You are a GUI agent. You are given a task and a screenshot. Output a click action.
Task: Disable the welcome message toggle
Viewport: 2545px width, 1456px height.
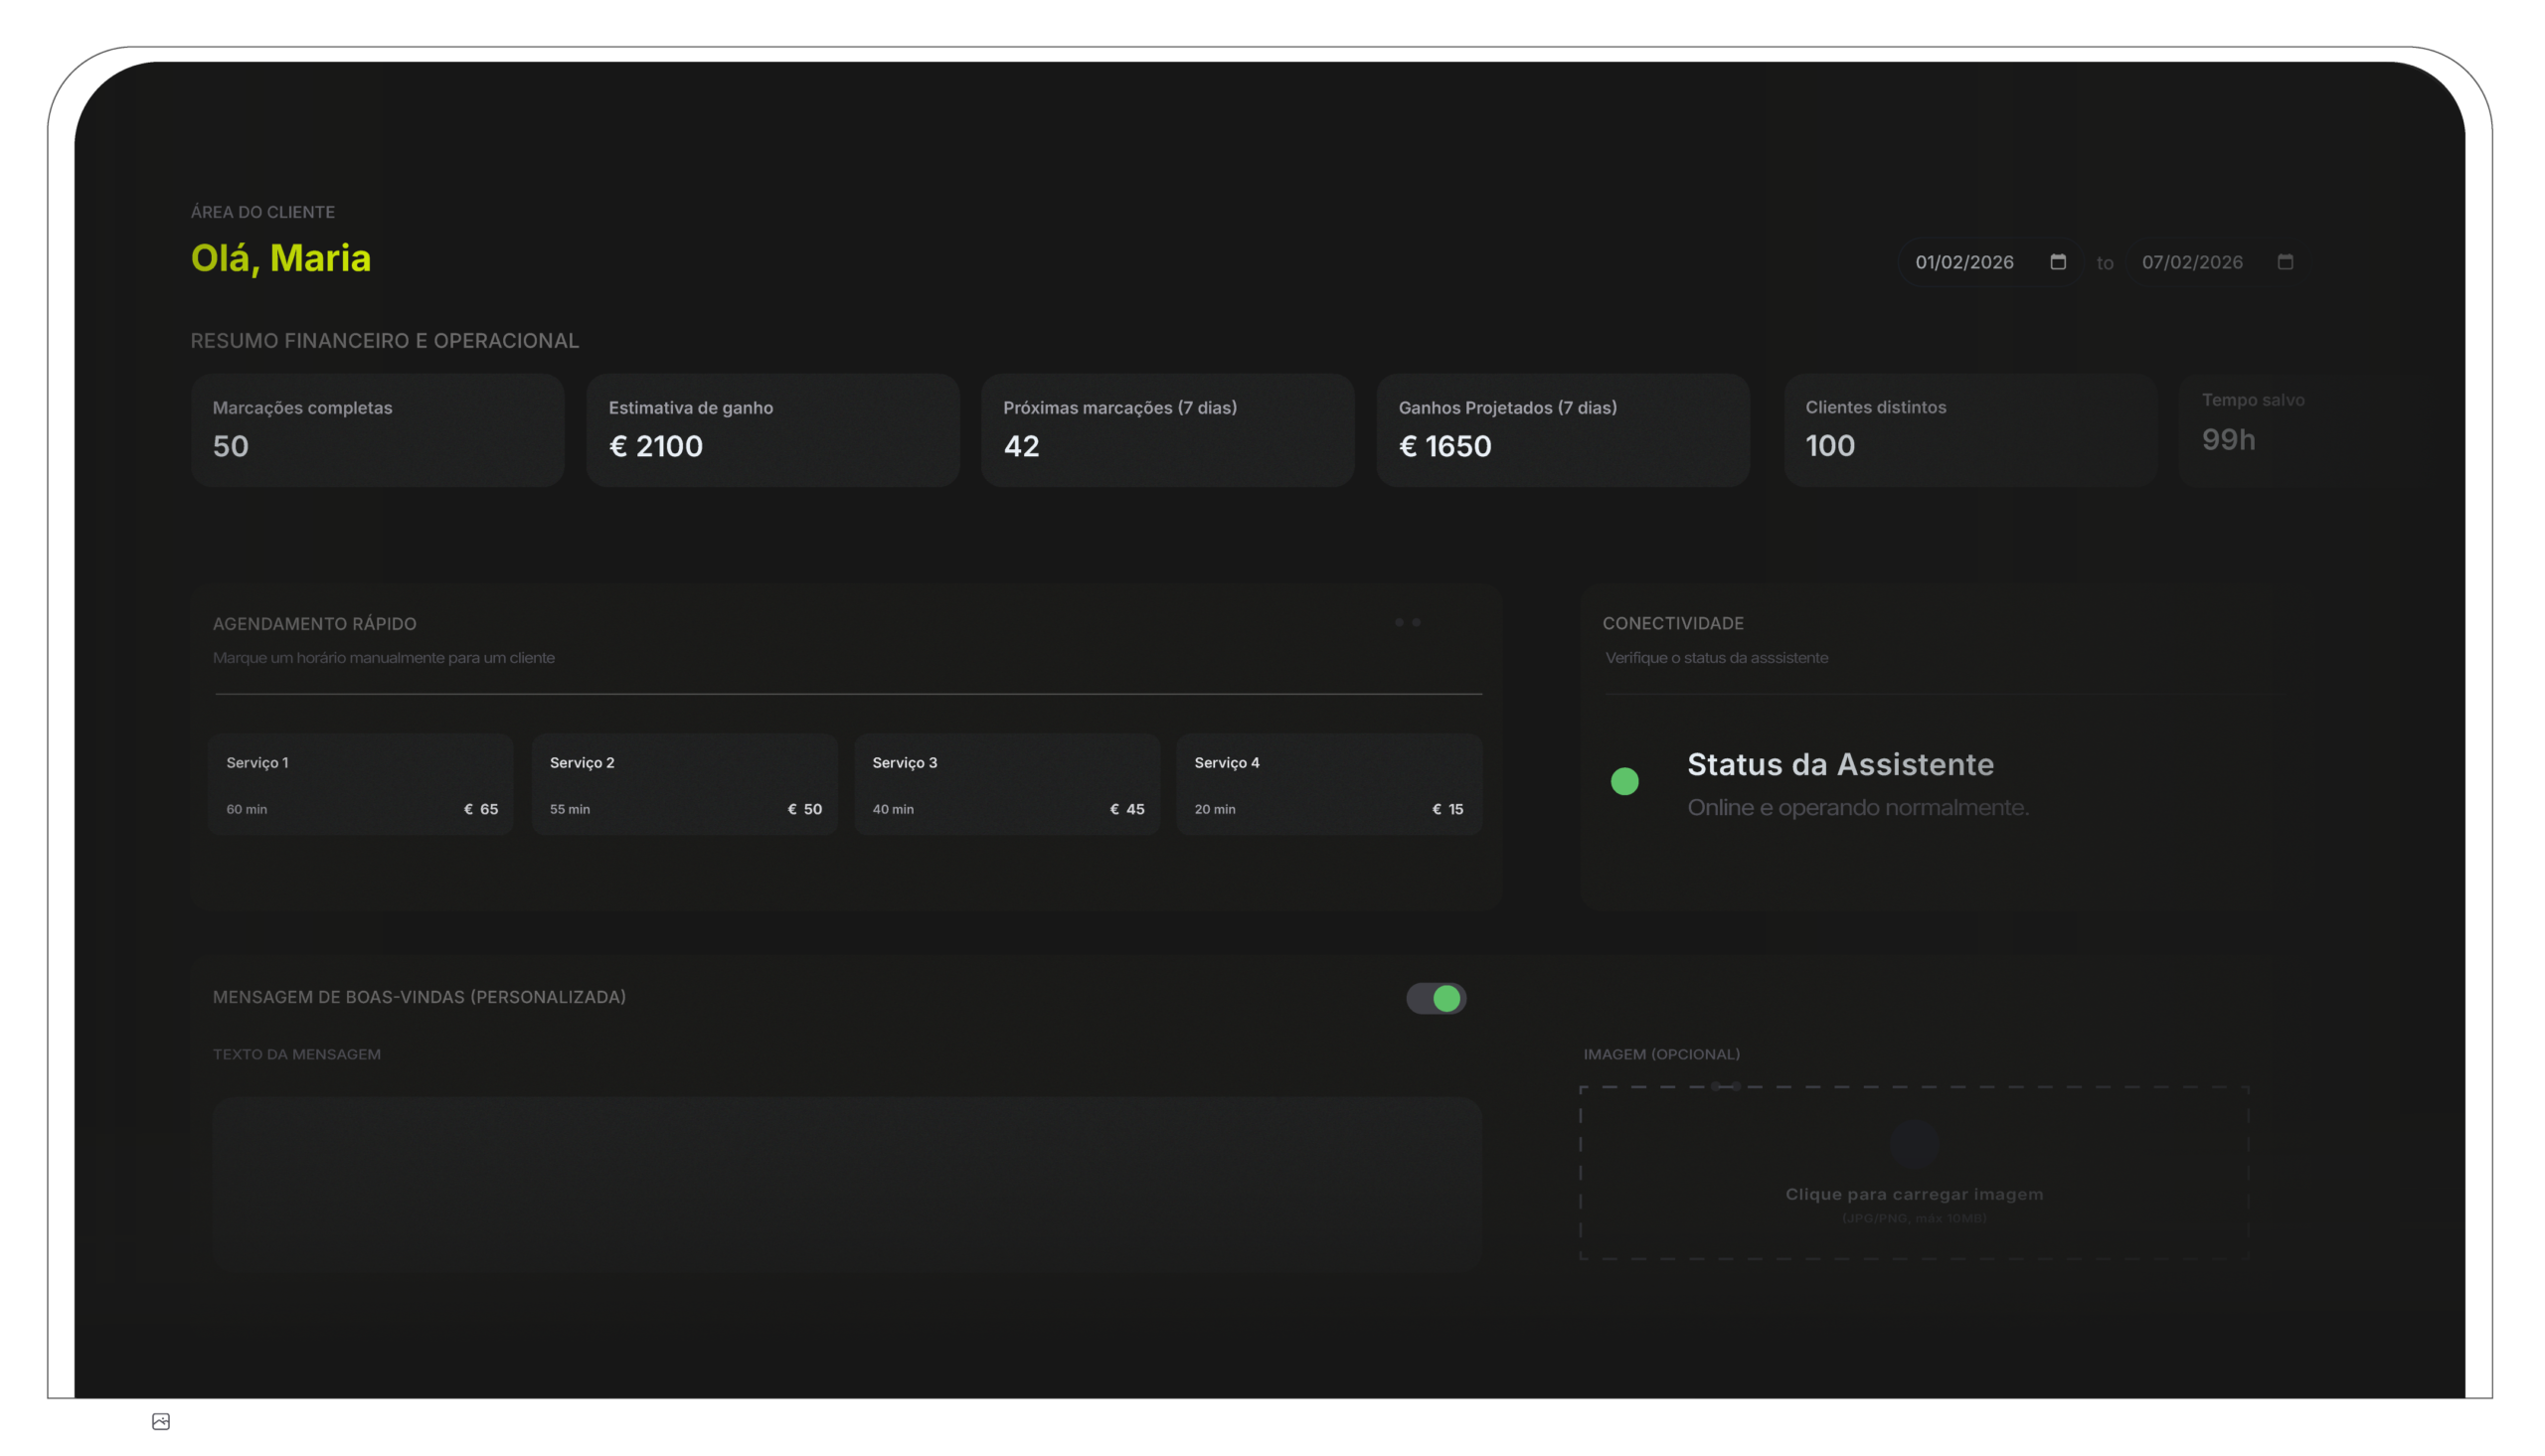(x=1436, y=998)
